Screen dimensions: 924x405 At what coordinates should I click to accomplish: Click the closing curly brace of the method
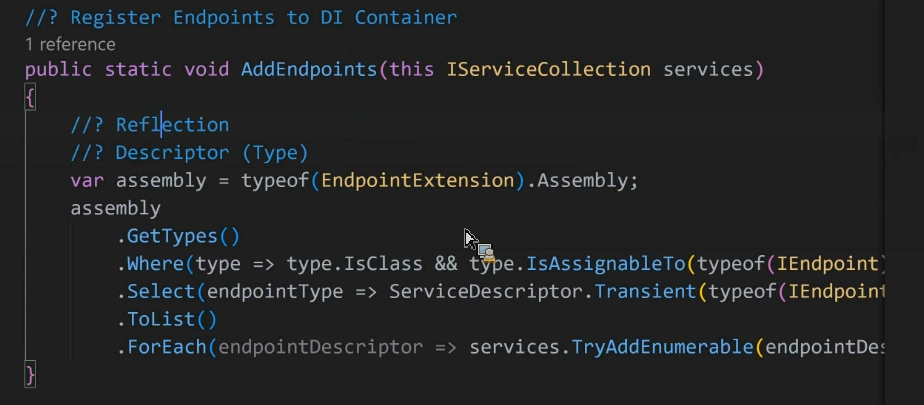30,375
